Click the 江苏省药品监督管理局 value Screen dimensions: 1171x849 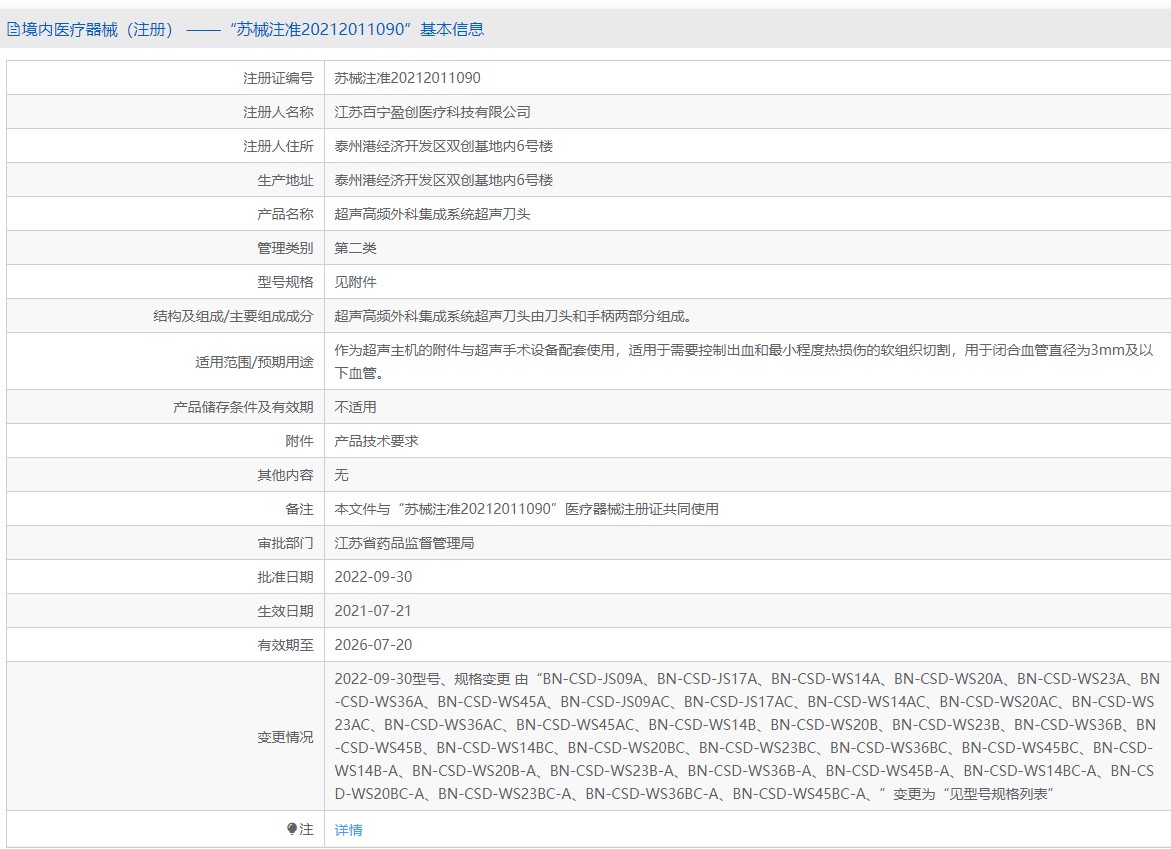pyautogui.click(x=404, y=543)
